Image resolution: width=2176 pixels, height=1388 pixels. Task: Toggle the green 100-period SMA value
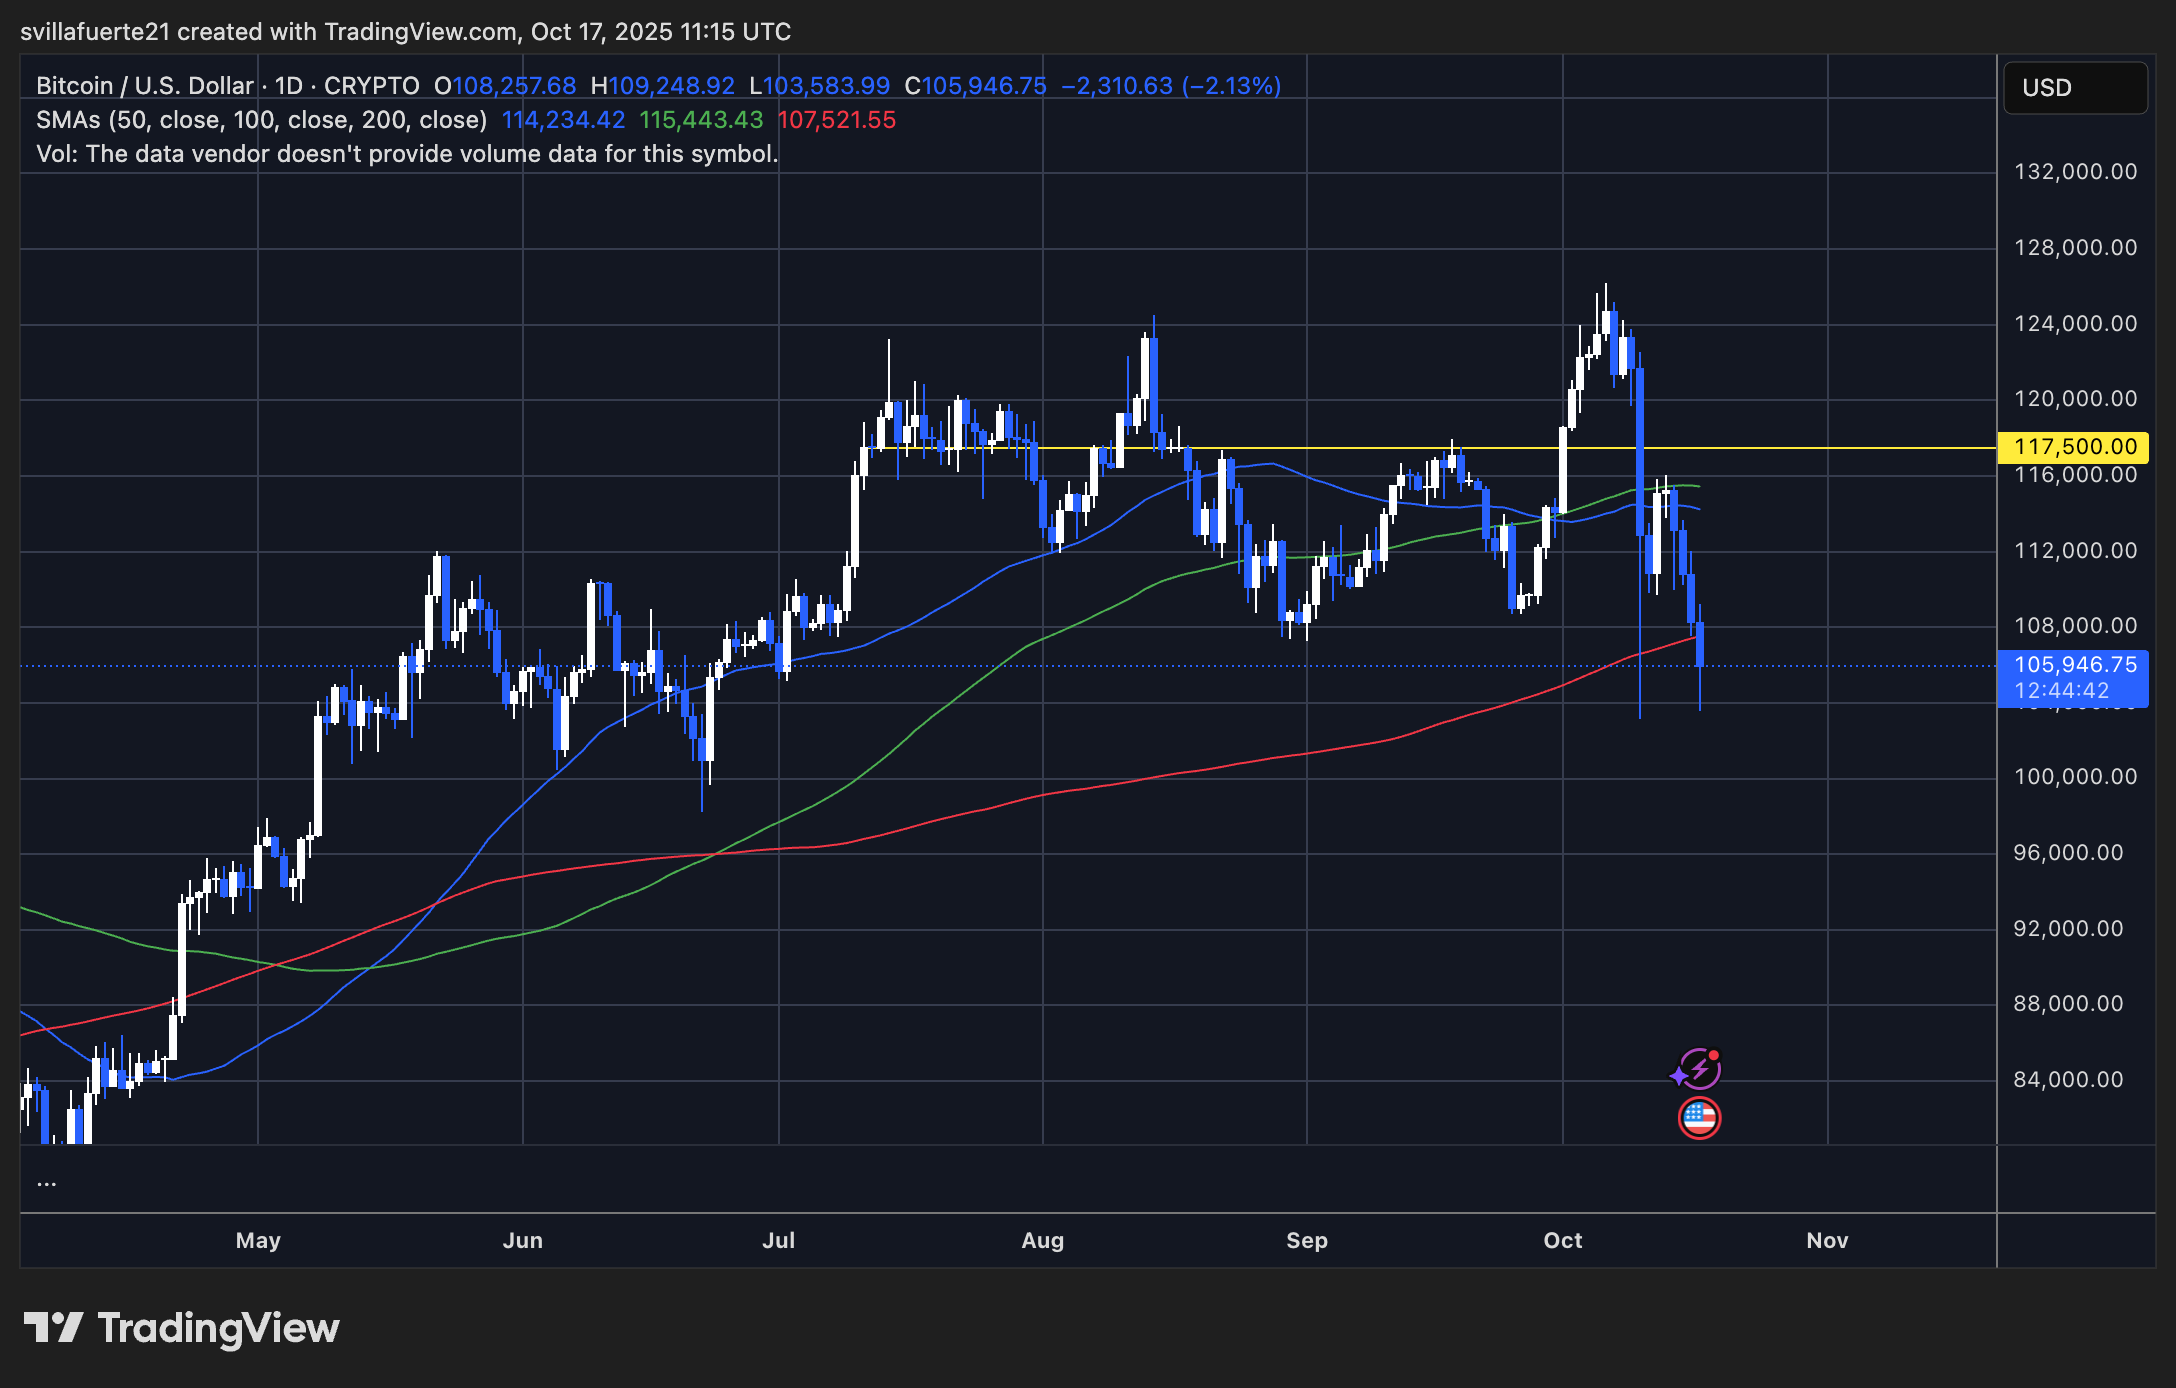700,120
